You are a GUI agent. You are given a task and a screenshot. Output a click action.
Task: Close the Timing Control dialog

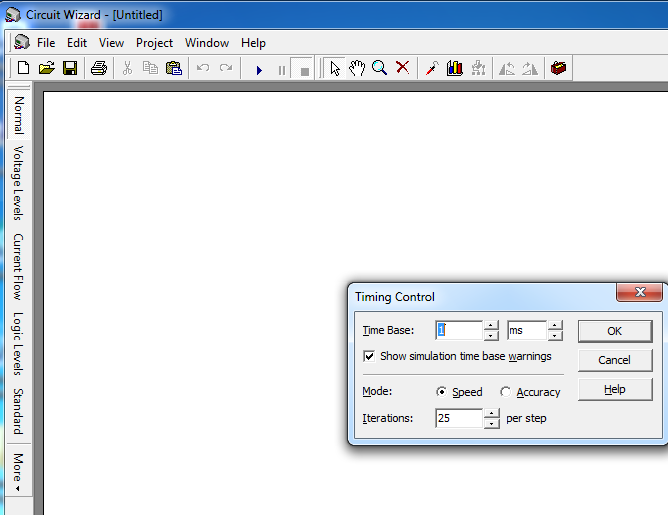click(639, 292)
